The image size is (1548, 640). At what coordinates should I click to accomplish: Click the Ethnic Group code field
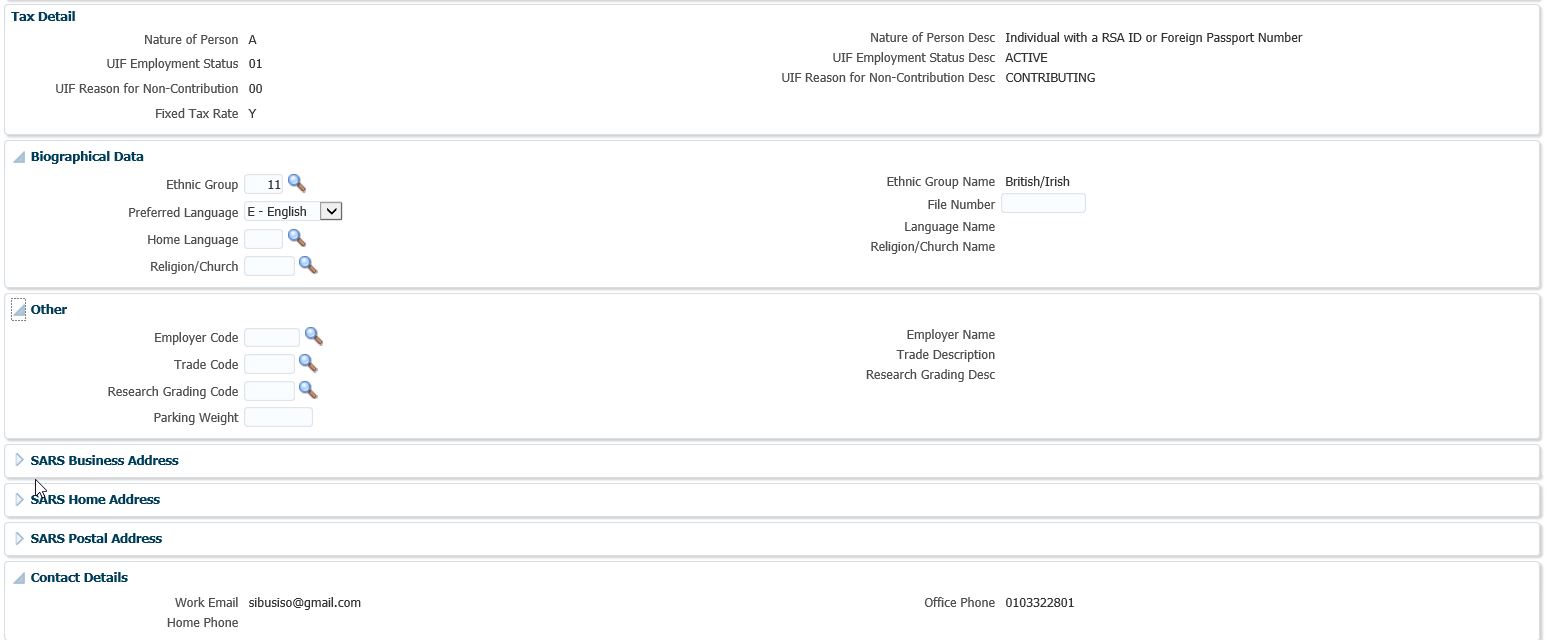pyautogui.click(x=264, y=184)
